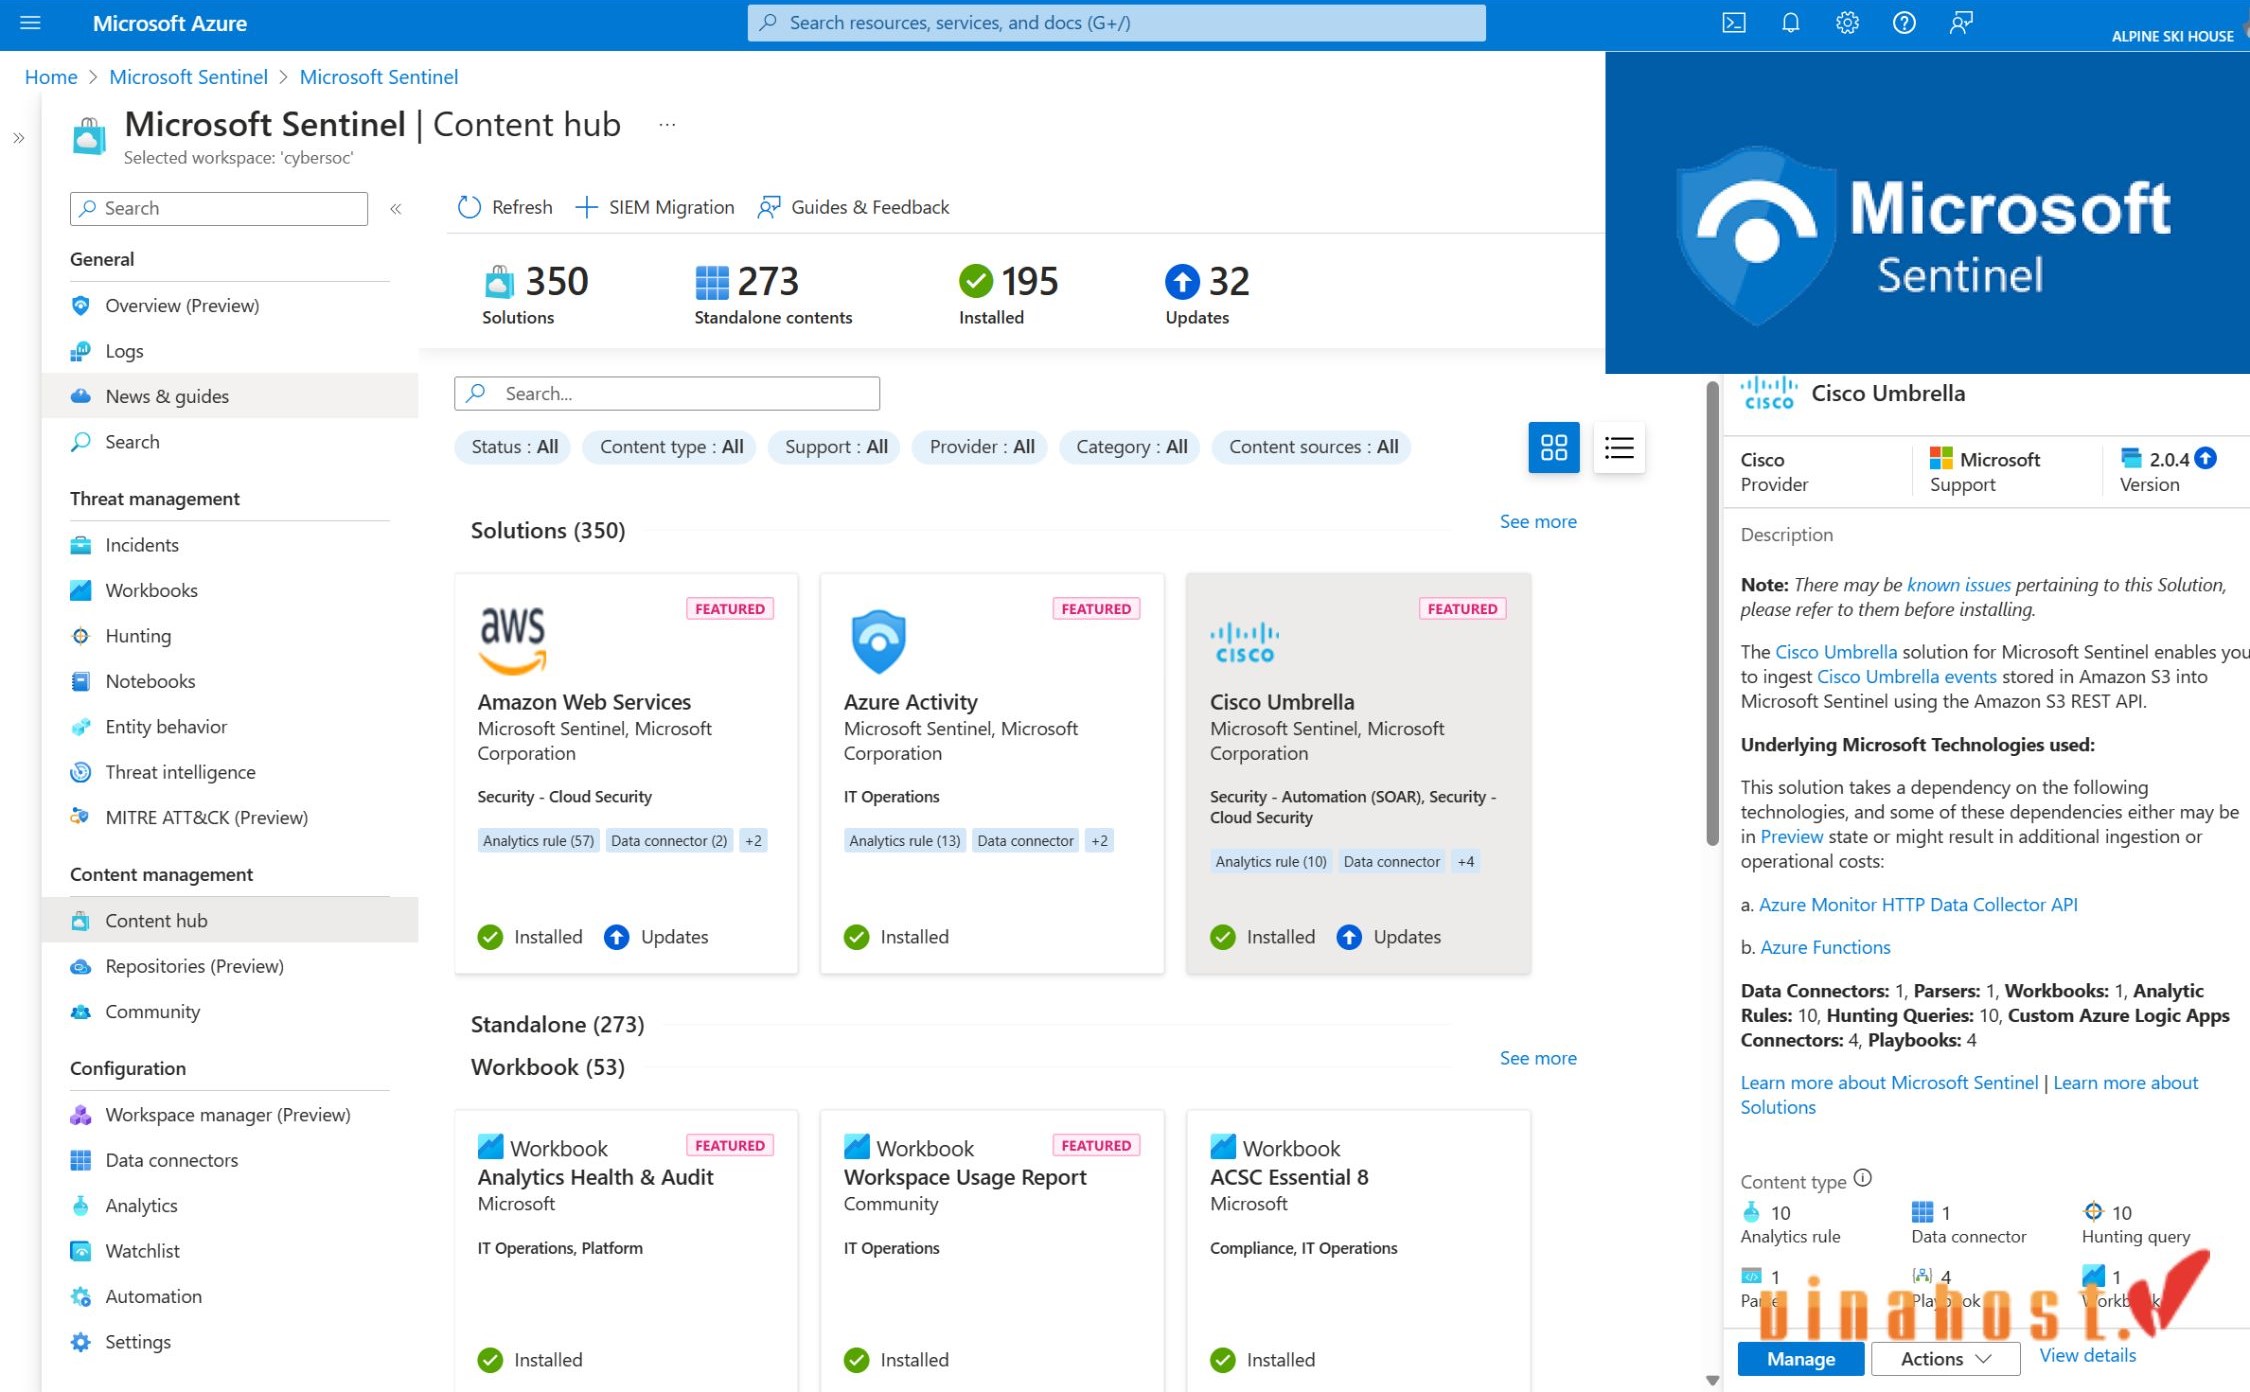2250x1392 pixels.
Task: Open Incidents under Threat management
Action: 230,545
